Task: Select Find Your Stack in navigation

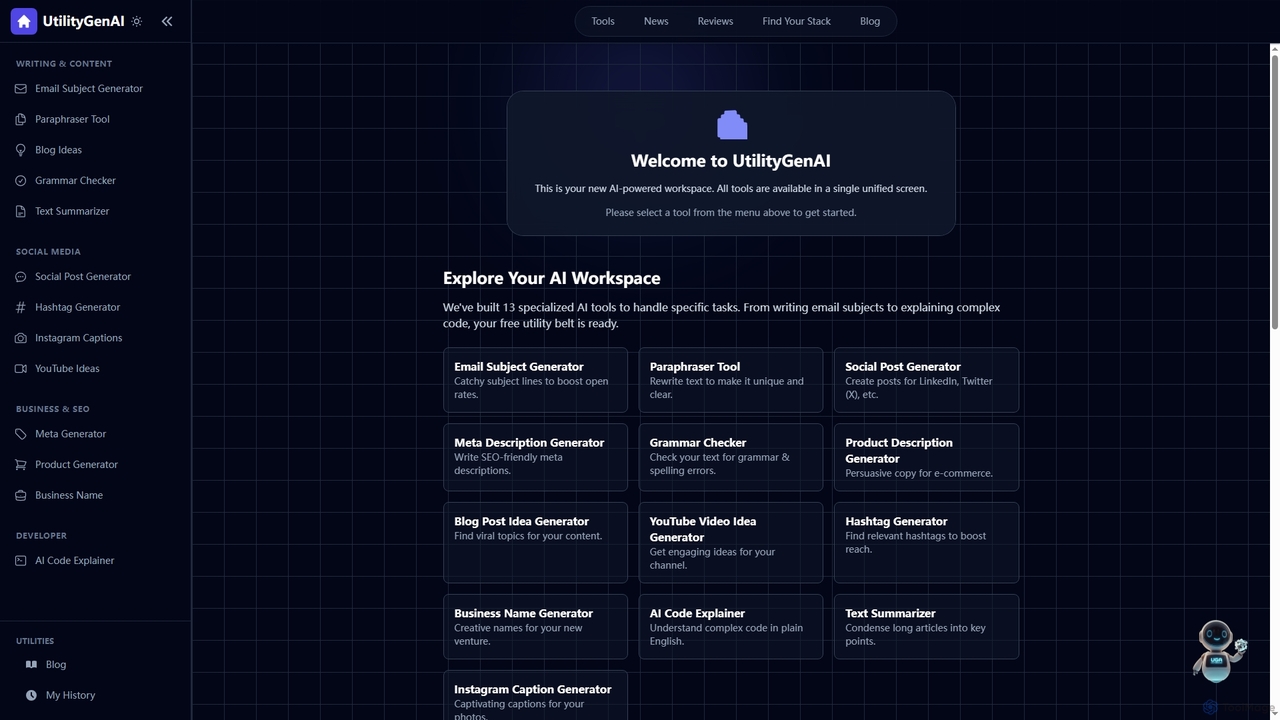Action: point(796,21)
